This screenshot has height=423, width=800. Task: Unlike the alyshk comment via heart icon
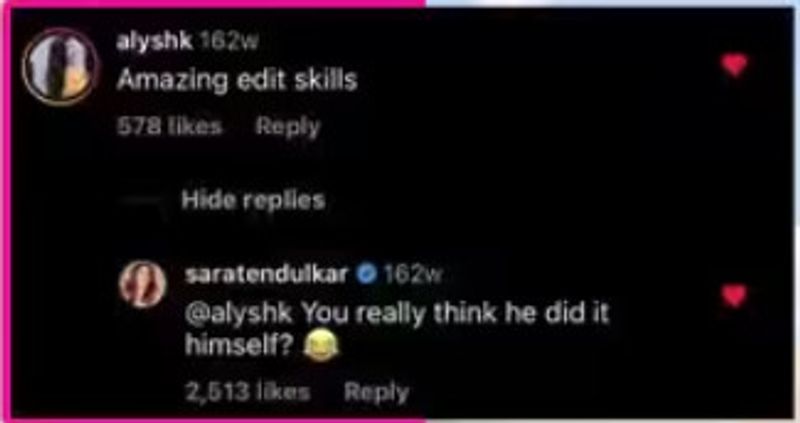[x=735, y=65]
